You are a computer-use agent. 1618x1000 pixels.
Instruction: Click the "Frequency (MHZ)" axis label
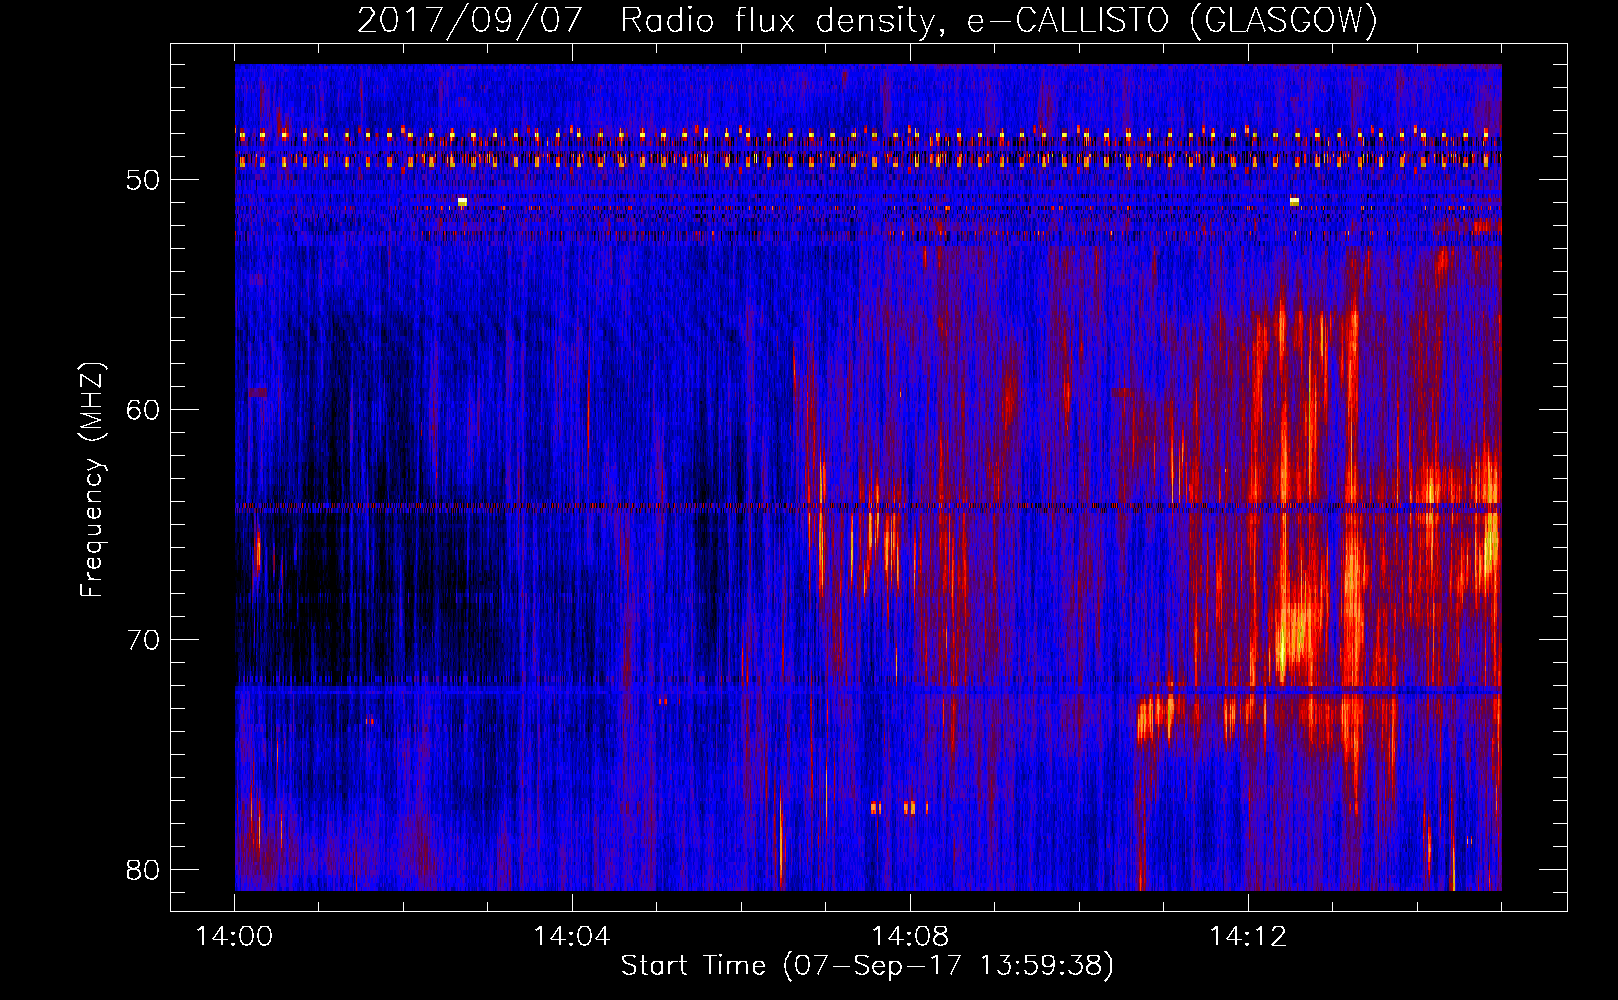coord(91,480)
